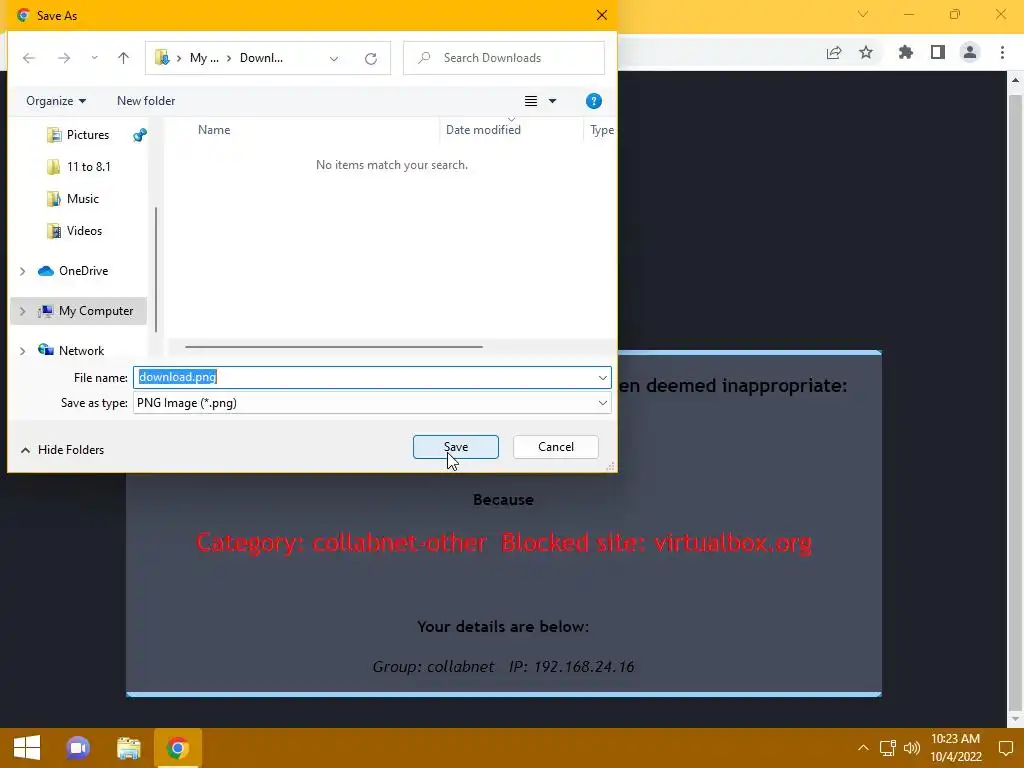Open the clock showing 10:23 AM
This screenshot has height=768, width=1024.
point(955,748)
